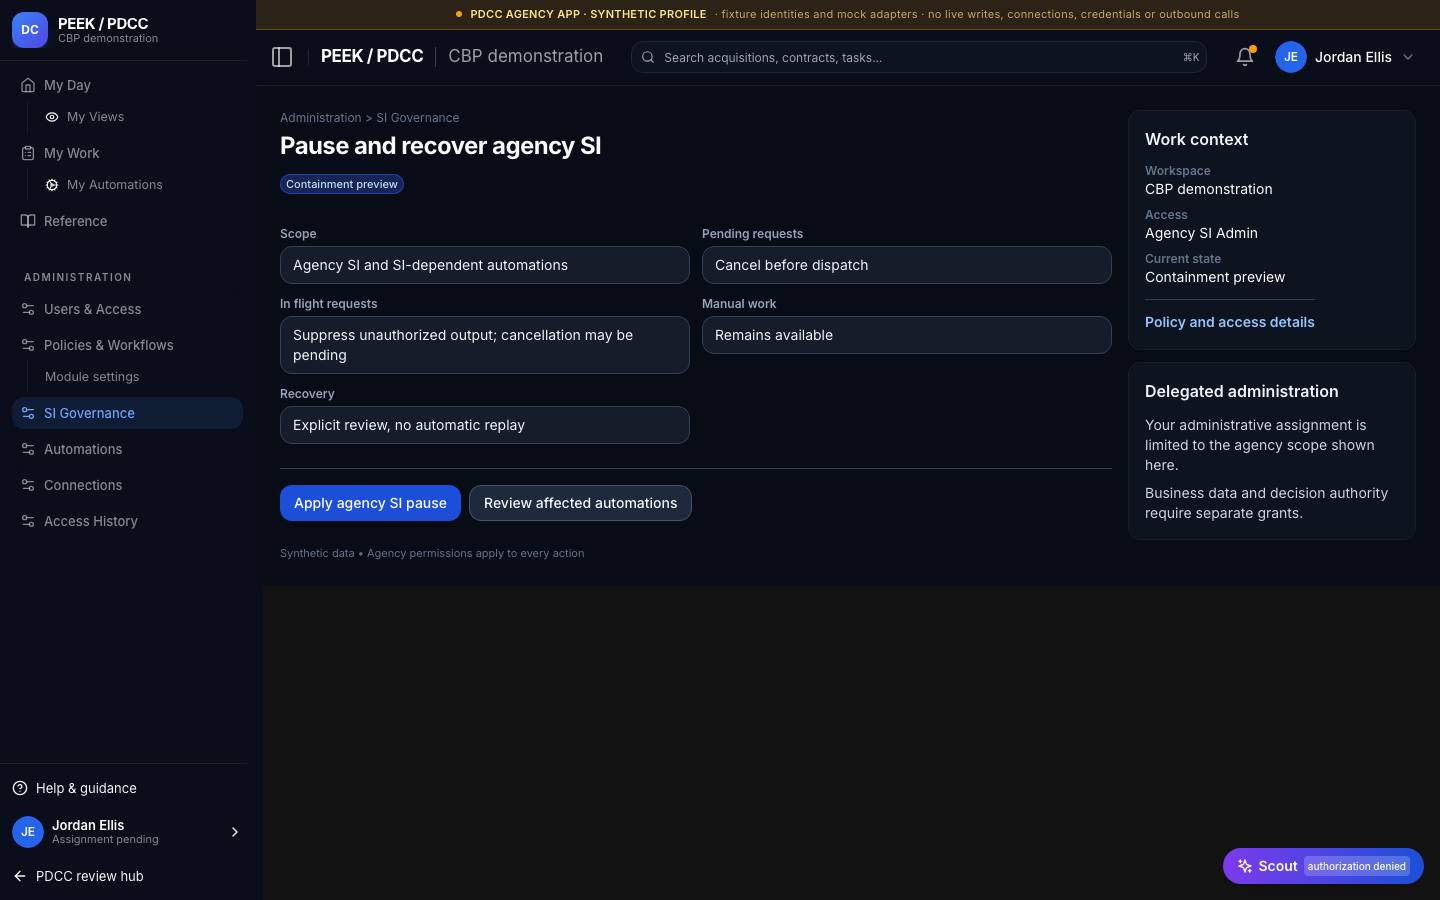Click the authorization denied tag

[1356, 866]
